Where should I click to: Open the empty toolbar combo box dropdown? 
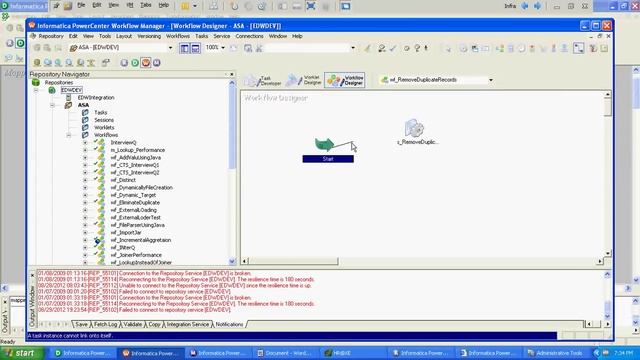(353, 48)
